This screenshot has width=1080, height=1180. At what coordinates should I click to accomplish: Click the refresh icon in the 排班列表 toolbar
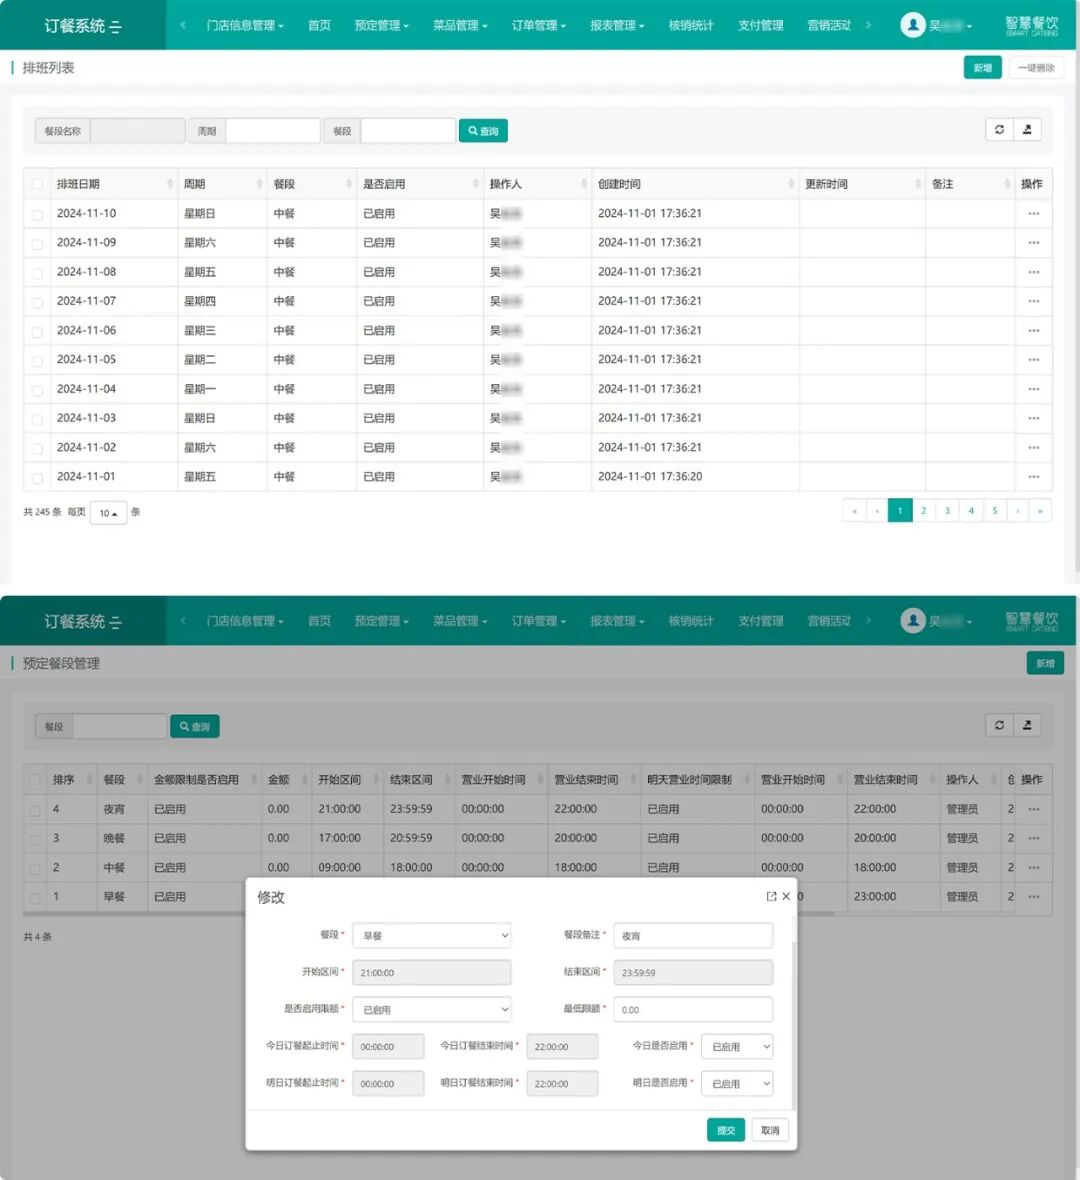coord(999,130)
